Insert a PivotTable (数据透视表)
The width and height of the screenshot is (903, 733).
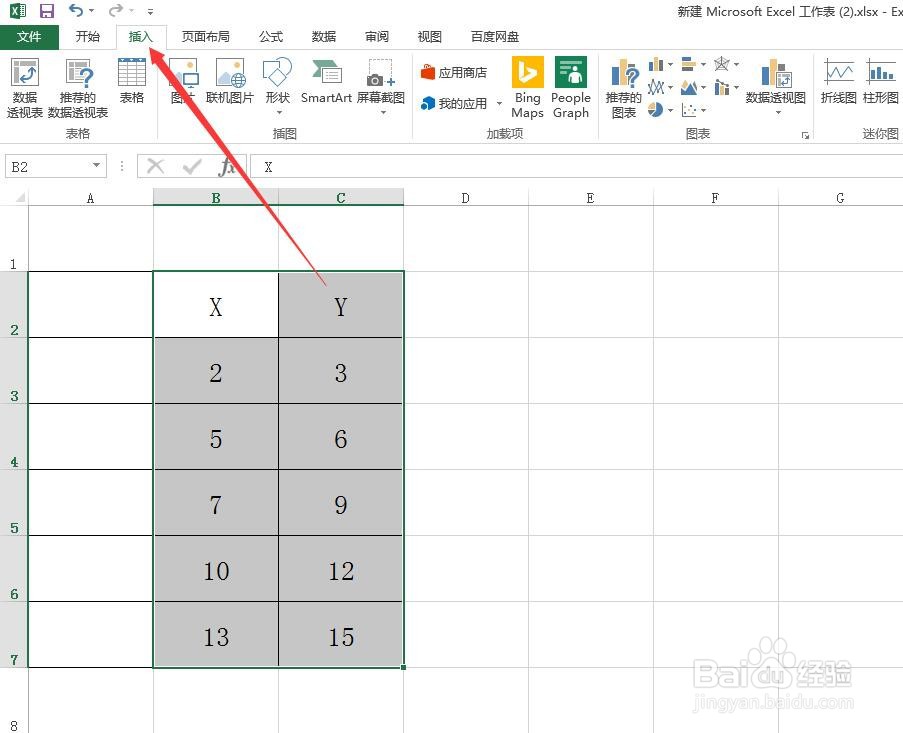[x=25, y=88]
